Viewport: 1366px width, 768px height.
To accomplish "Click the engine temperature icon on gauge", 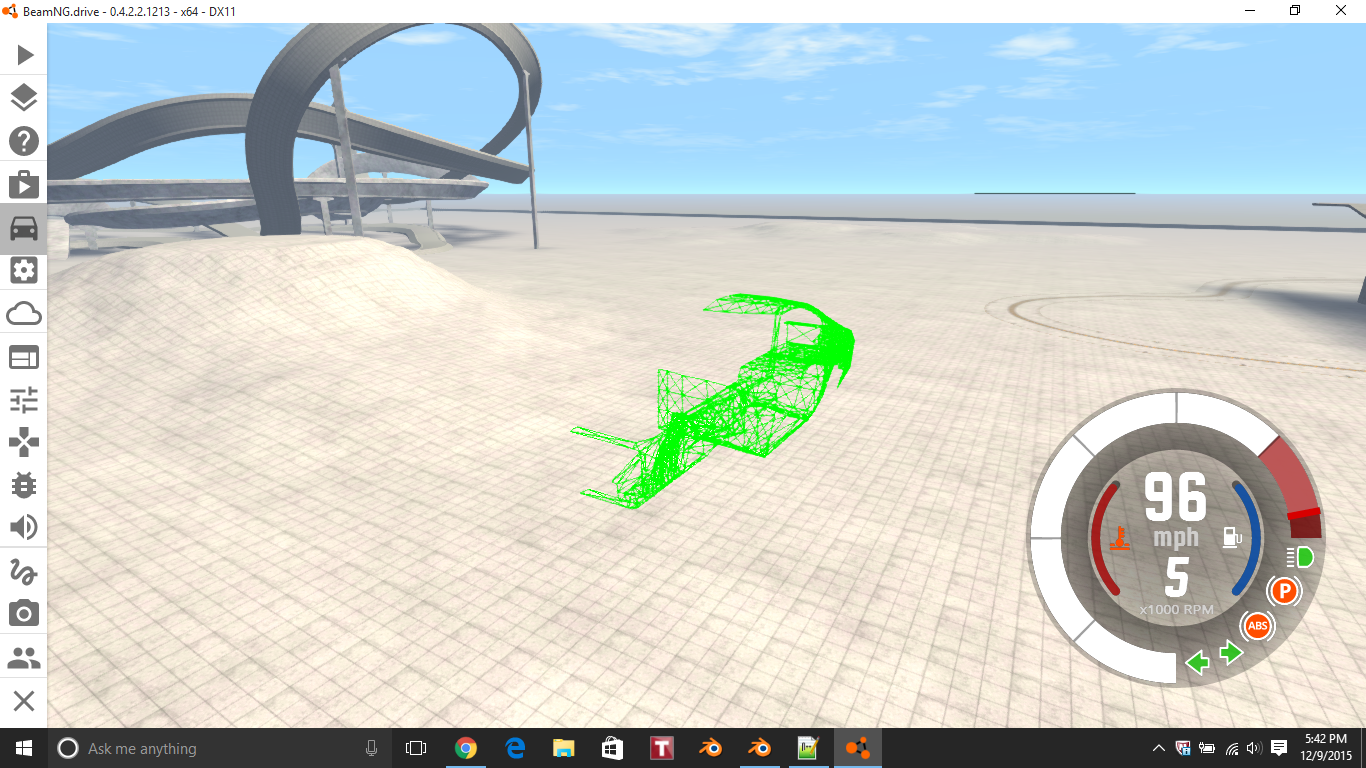I will tap(1122, 537).
